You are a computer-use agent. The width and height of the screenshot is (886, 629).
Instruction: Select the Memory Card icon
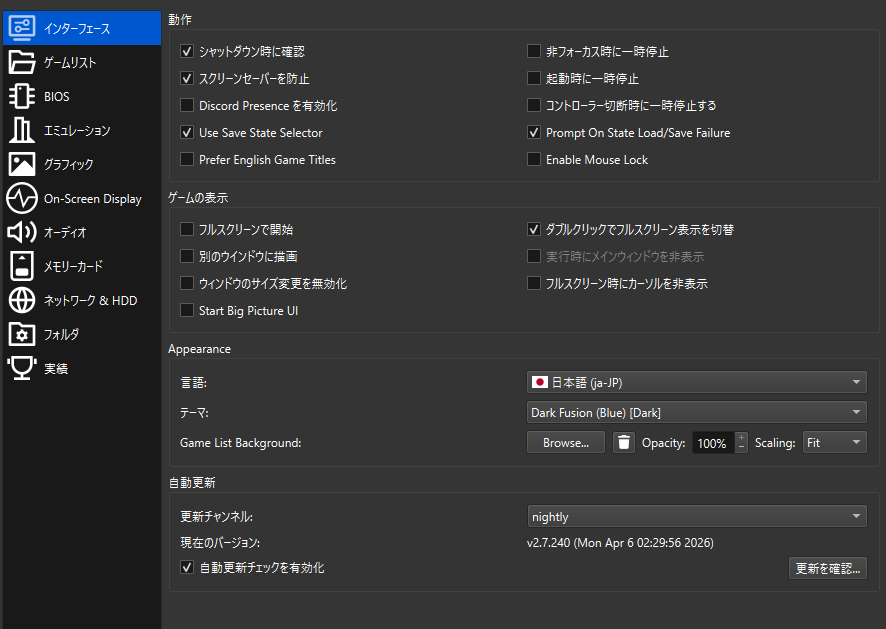pos(22,267)
